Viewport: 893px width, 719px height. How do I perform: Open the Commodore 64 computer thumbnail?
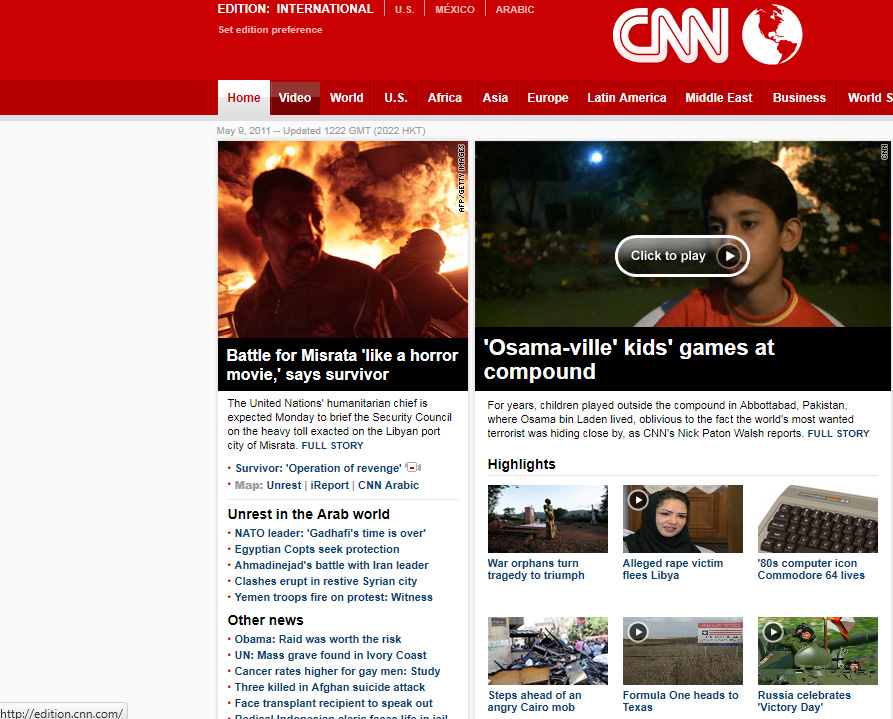pos(817,518)
